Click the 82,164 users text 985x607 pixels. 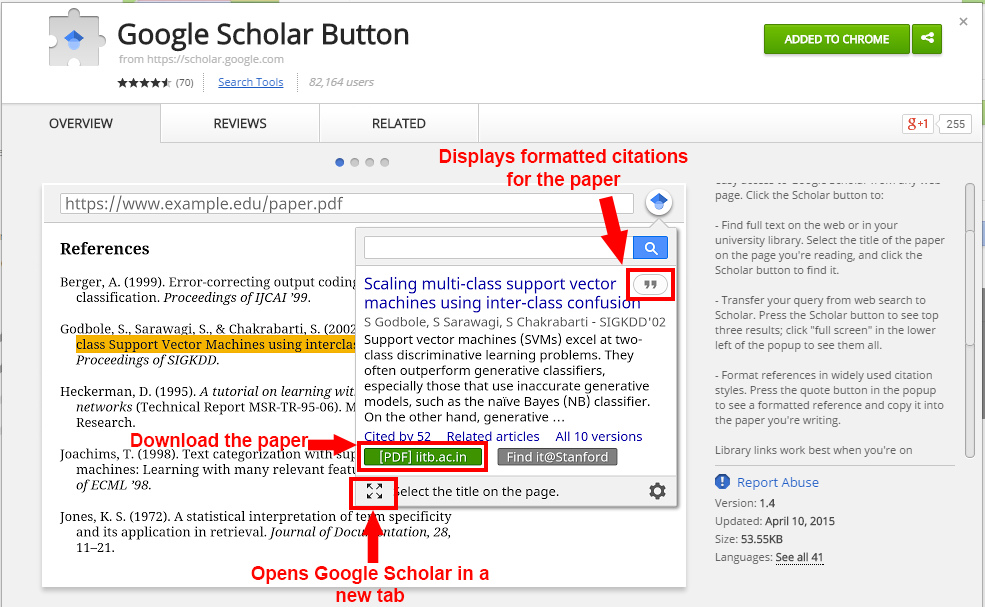click(341, 82)
